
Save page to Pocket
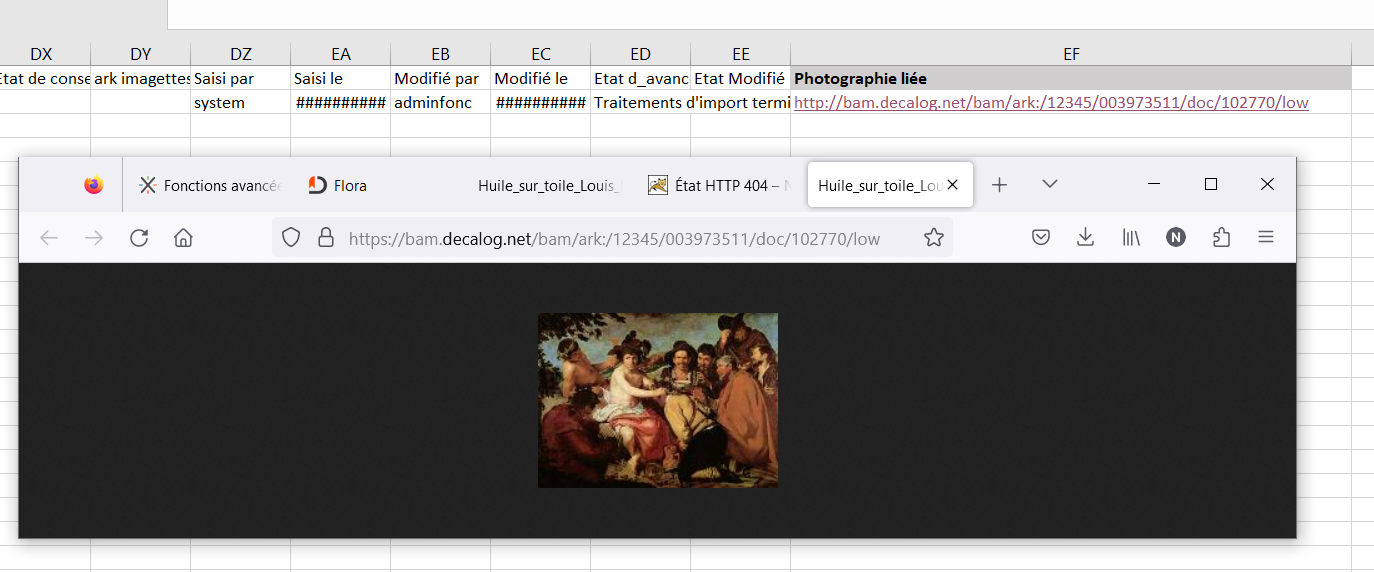pyautogui.click(x=1041, y=238)
